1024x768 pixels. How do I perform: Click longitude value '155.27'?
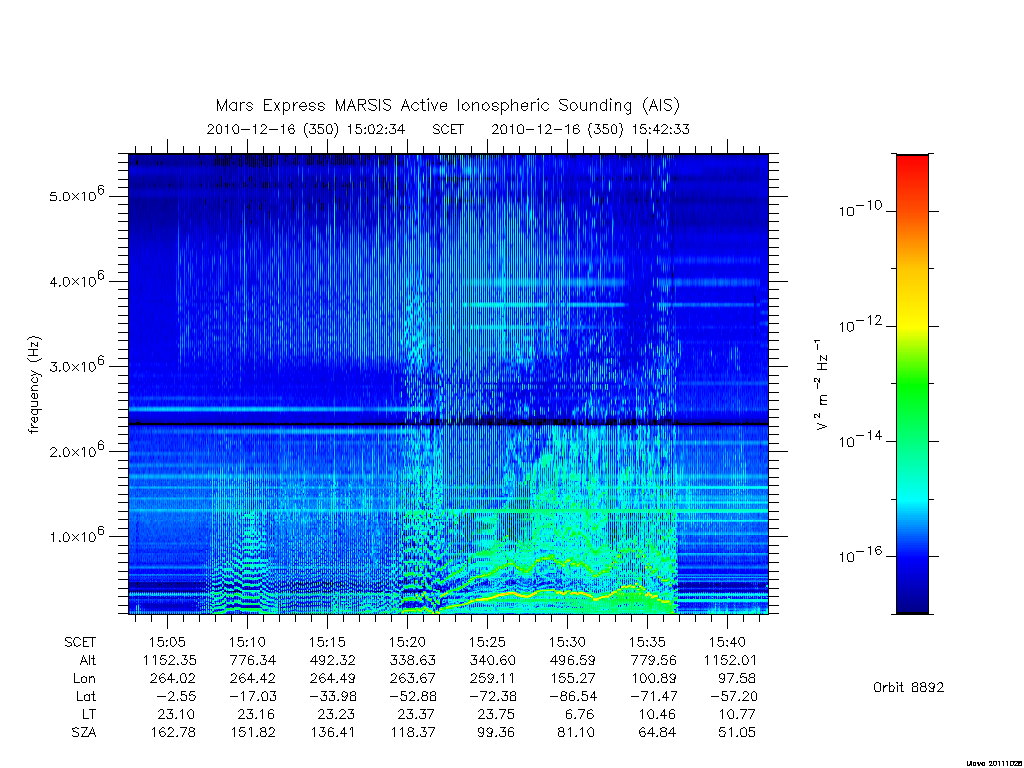(x=572, y=679)
